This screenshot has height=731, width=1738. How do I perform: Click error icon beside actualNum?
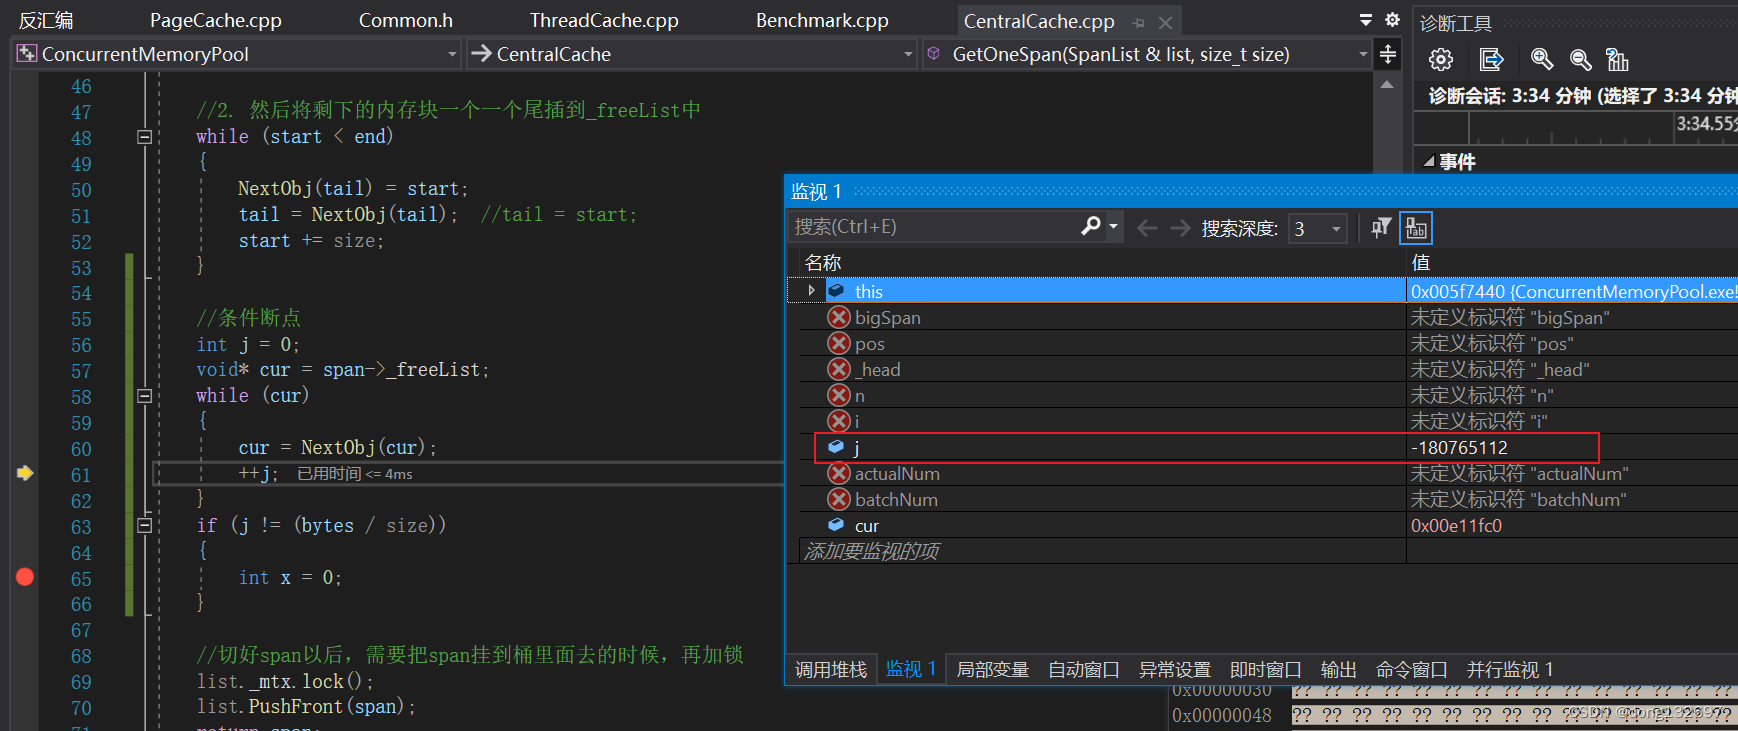pyautogui.click(x=839, y=473)
